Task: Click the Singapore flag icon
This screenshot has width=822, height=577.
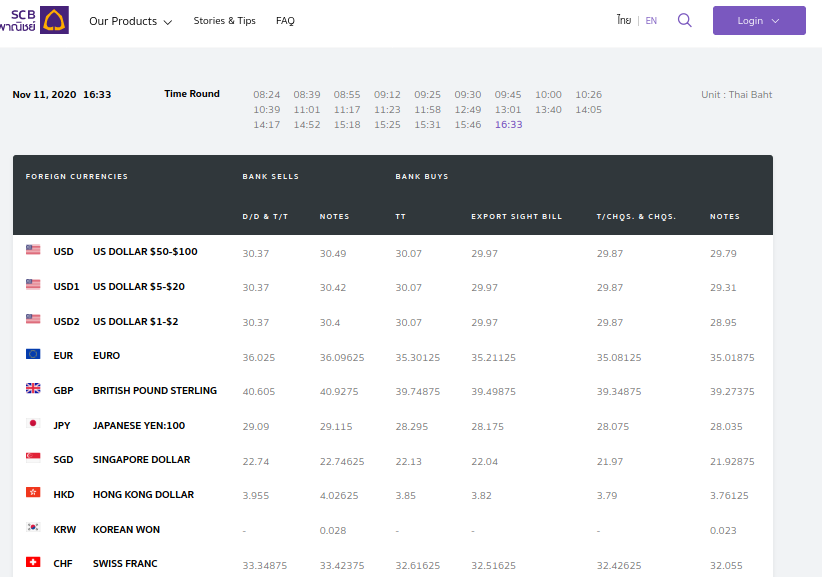Action: click(33, 459)
